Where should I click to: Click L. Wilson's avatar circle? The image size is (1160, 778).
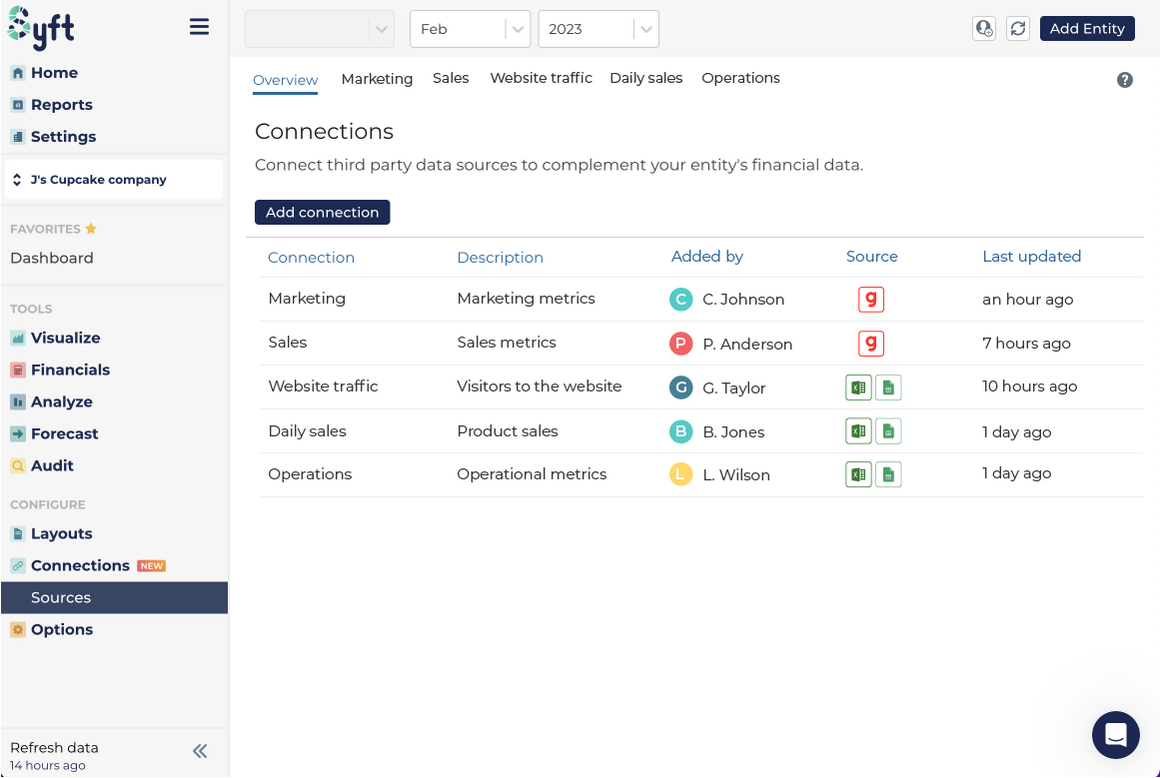point(681,474)
